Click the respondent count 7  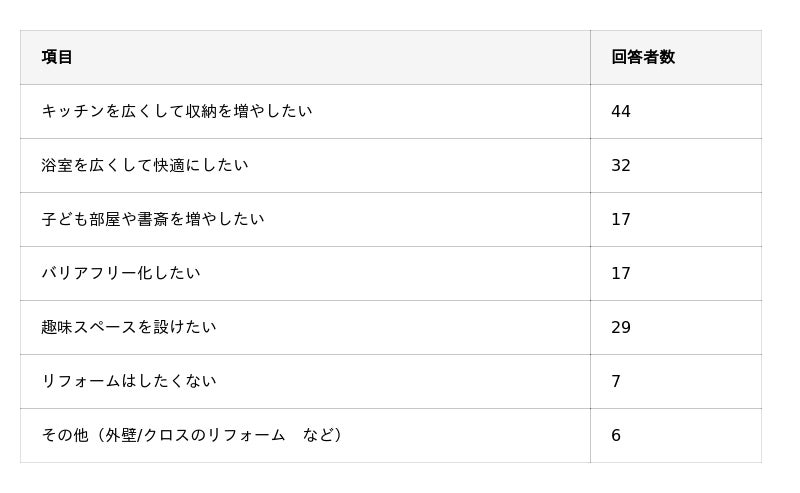tap(616, 381)
